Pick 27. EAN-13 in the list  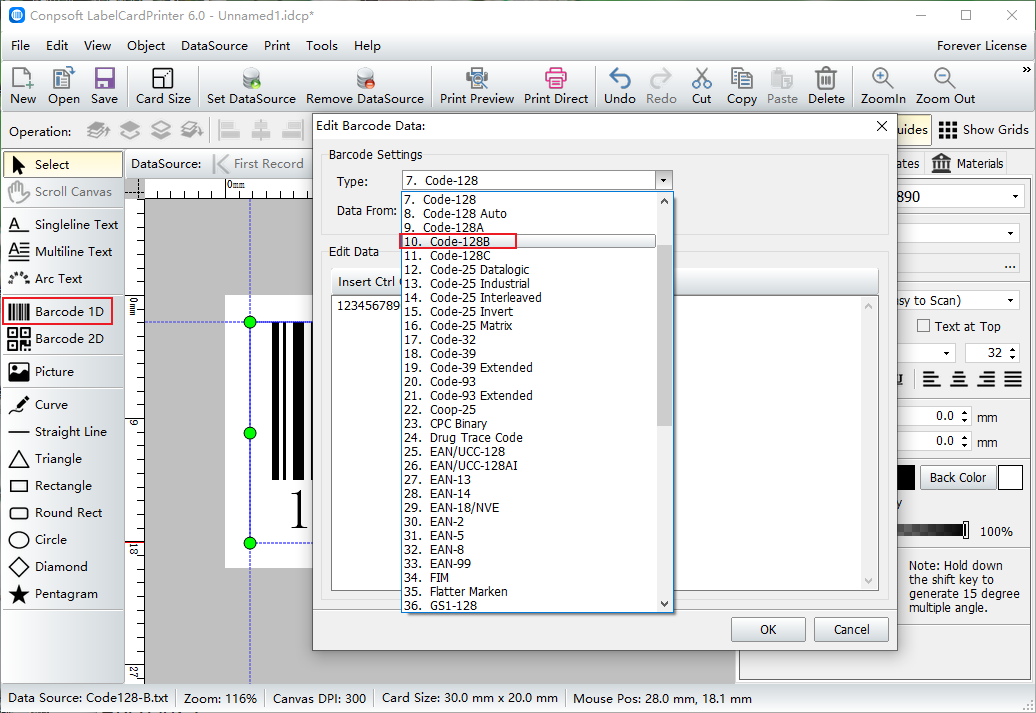[x=529, y=480]
